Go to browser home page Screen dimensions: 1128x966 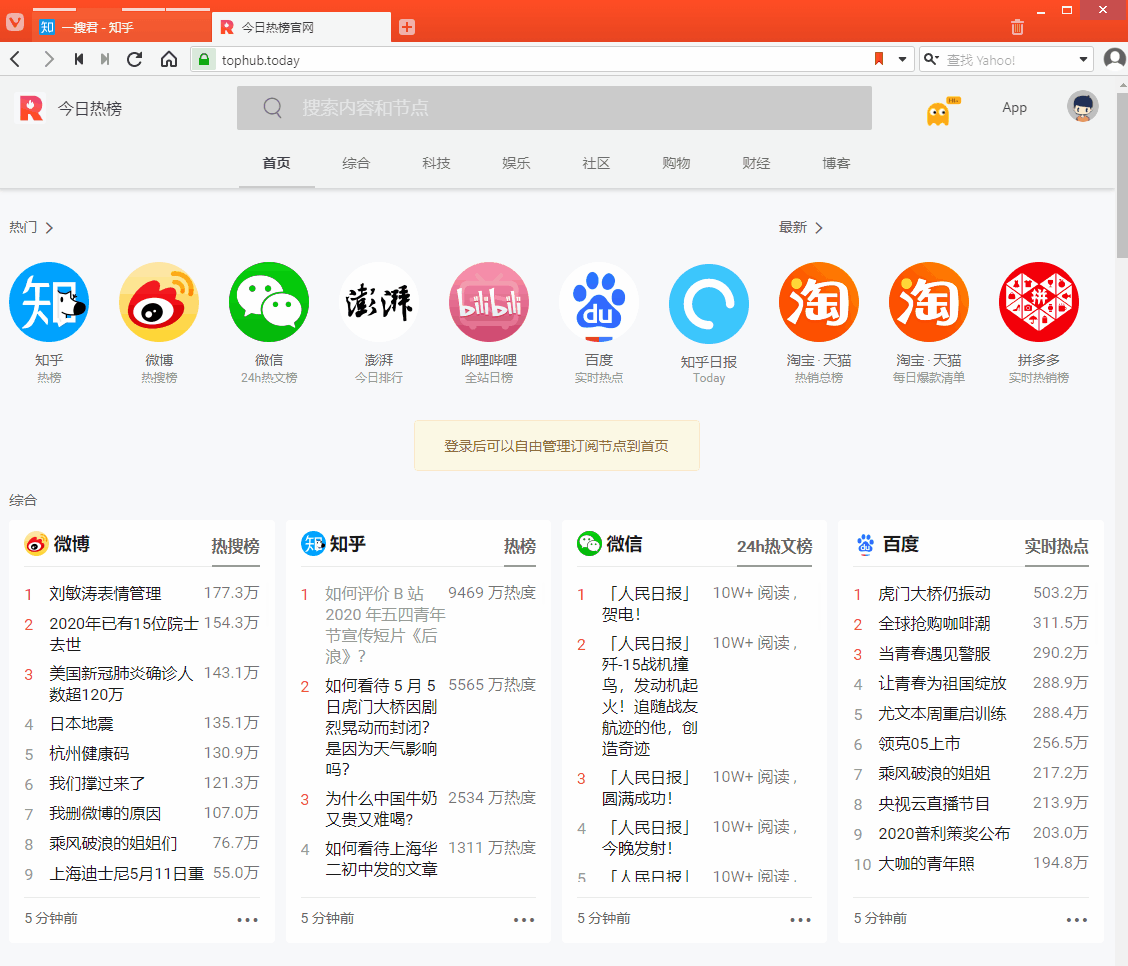coord(168,59)
